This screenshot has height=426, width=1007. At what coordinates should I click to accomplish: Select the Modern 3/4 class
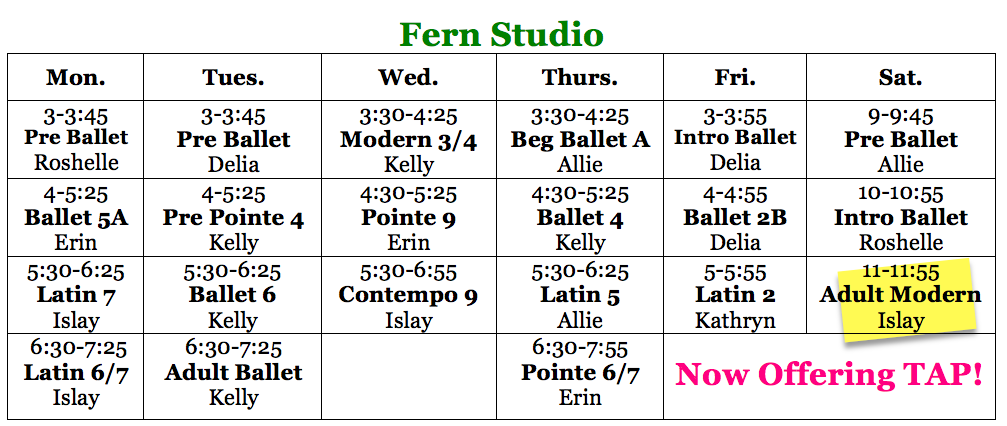(x=408, y=140)
